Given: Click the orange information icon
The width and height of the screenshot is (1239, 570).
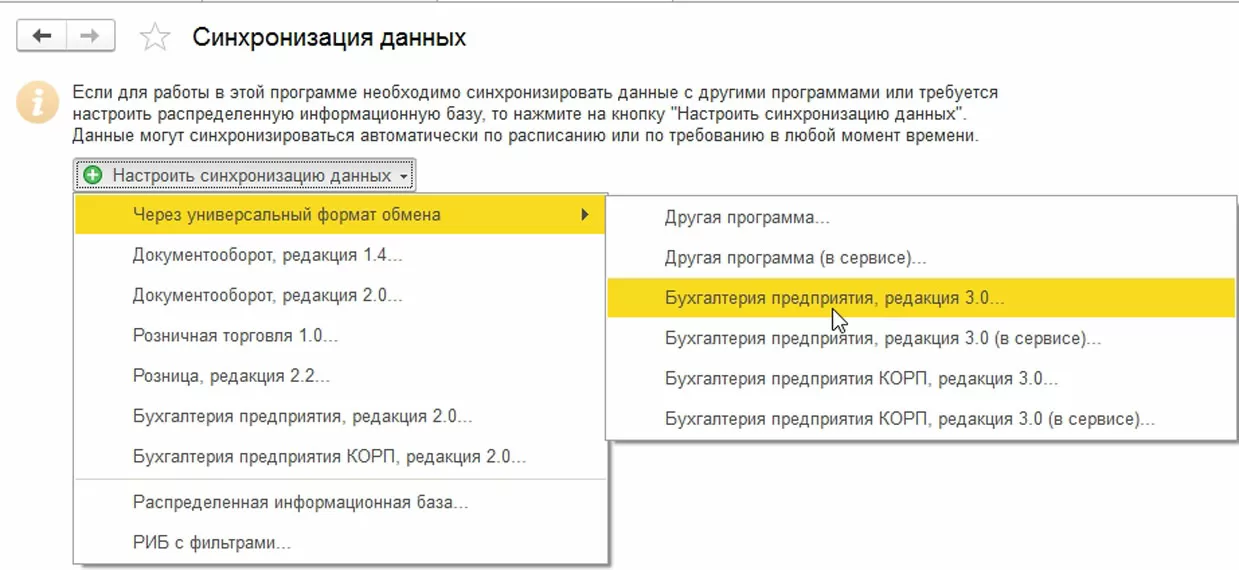Looking at the screenshot, I should point(37,103).
